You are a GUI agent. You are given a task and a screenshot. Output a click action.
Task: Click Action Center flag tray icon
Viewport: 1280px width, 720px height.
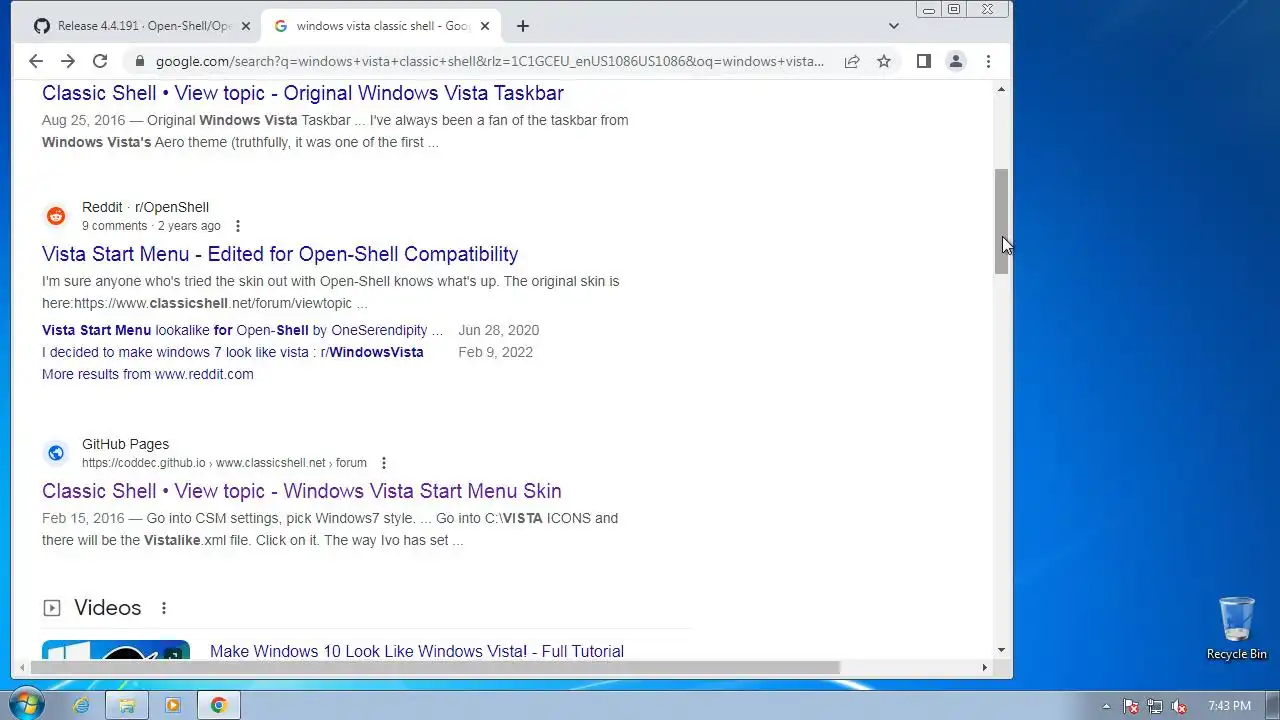tap(1131, 706)
